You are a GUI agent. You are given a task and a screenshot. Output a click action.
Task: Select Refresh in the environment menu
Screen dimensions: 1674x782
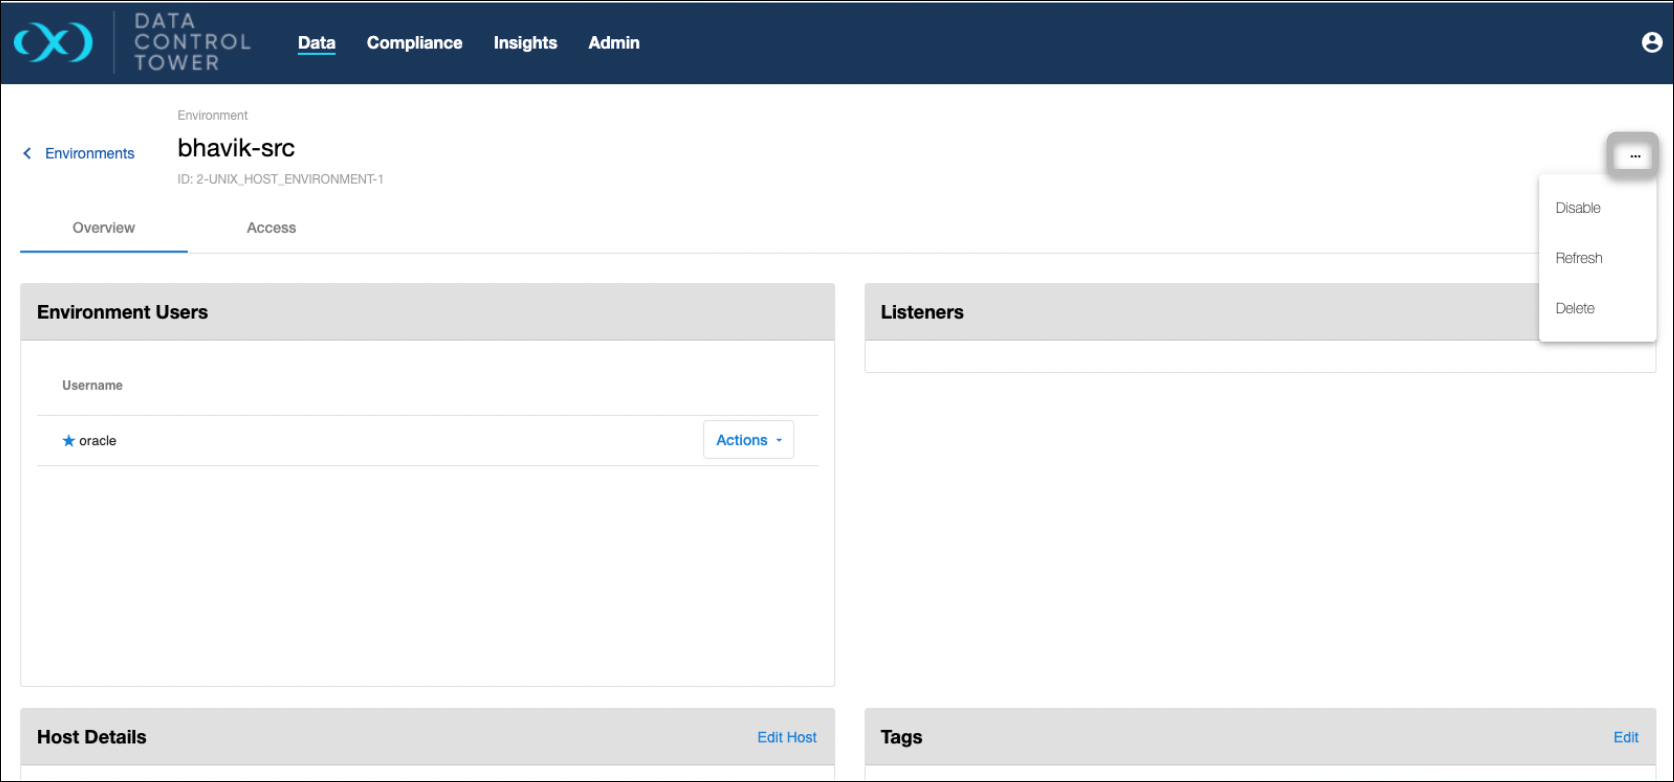(1578, 258)
